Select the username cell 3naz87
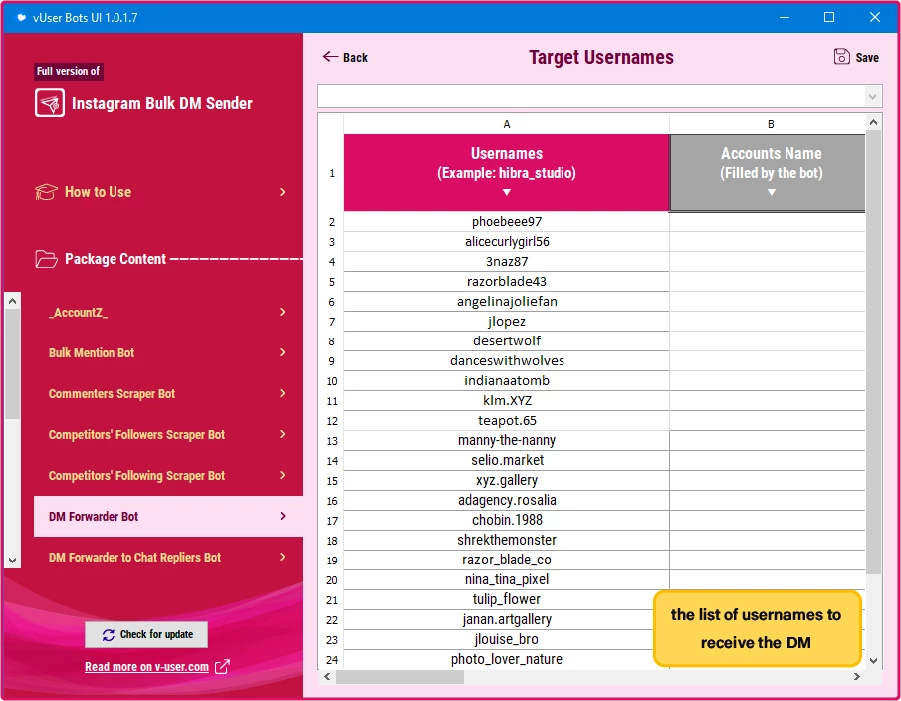The height and width of the screenshot is (701, 901). pos(506,261)
